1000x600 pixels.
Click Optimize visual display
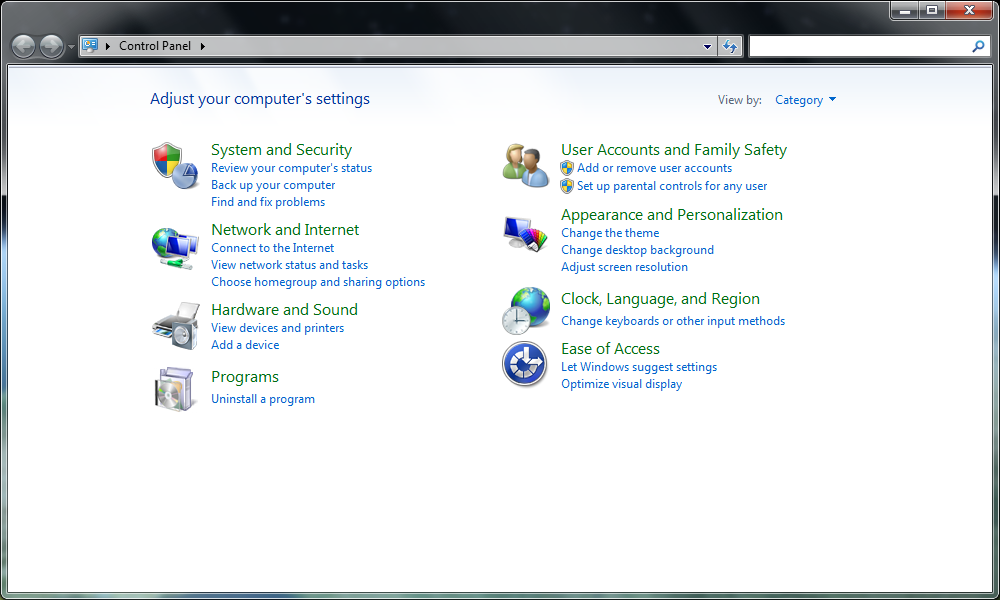click(621, 384)
